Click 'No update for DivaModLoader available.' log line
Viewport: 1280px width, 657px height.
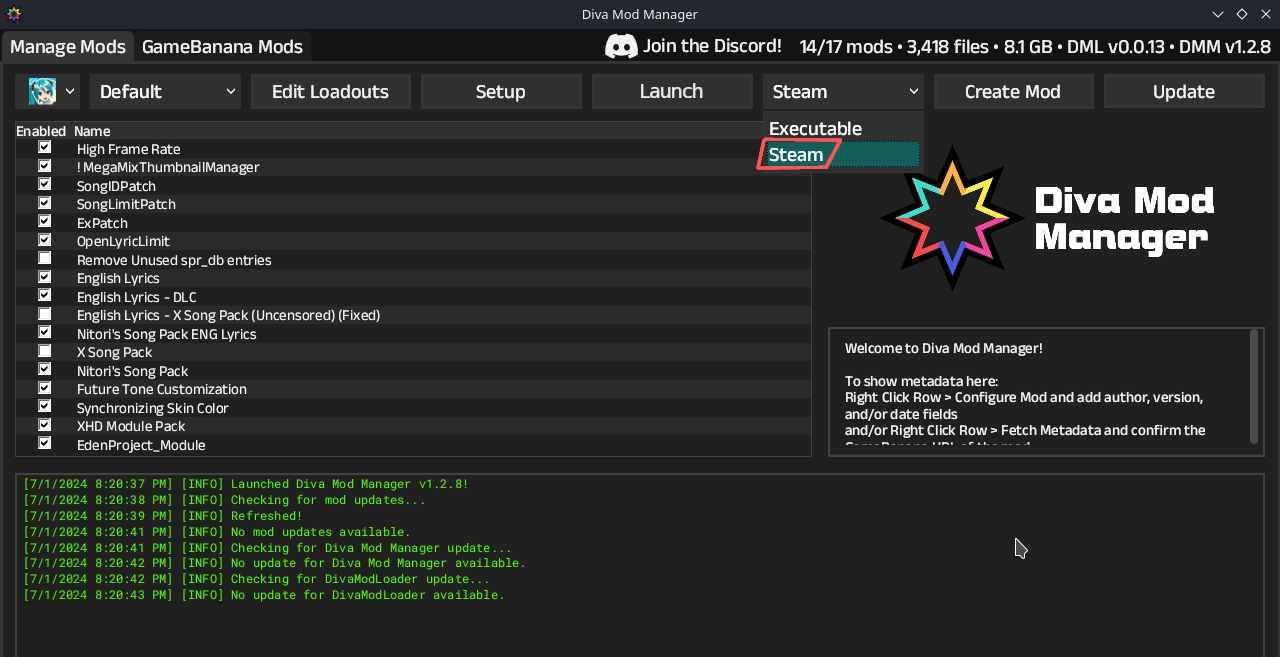click(x=264, y=595)
